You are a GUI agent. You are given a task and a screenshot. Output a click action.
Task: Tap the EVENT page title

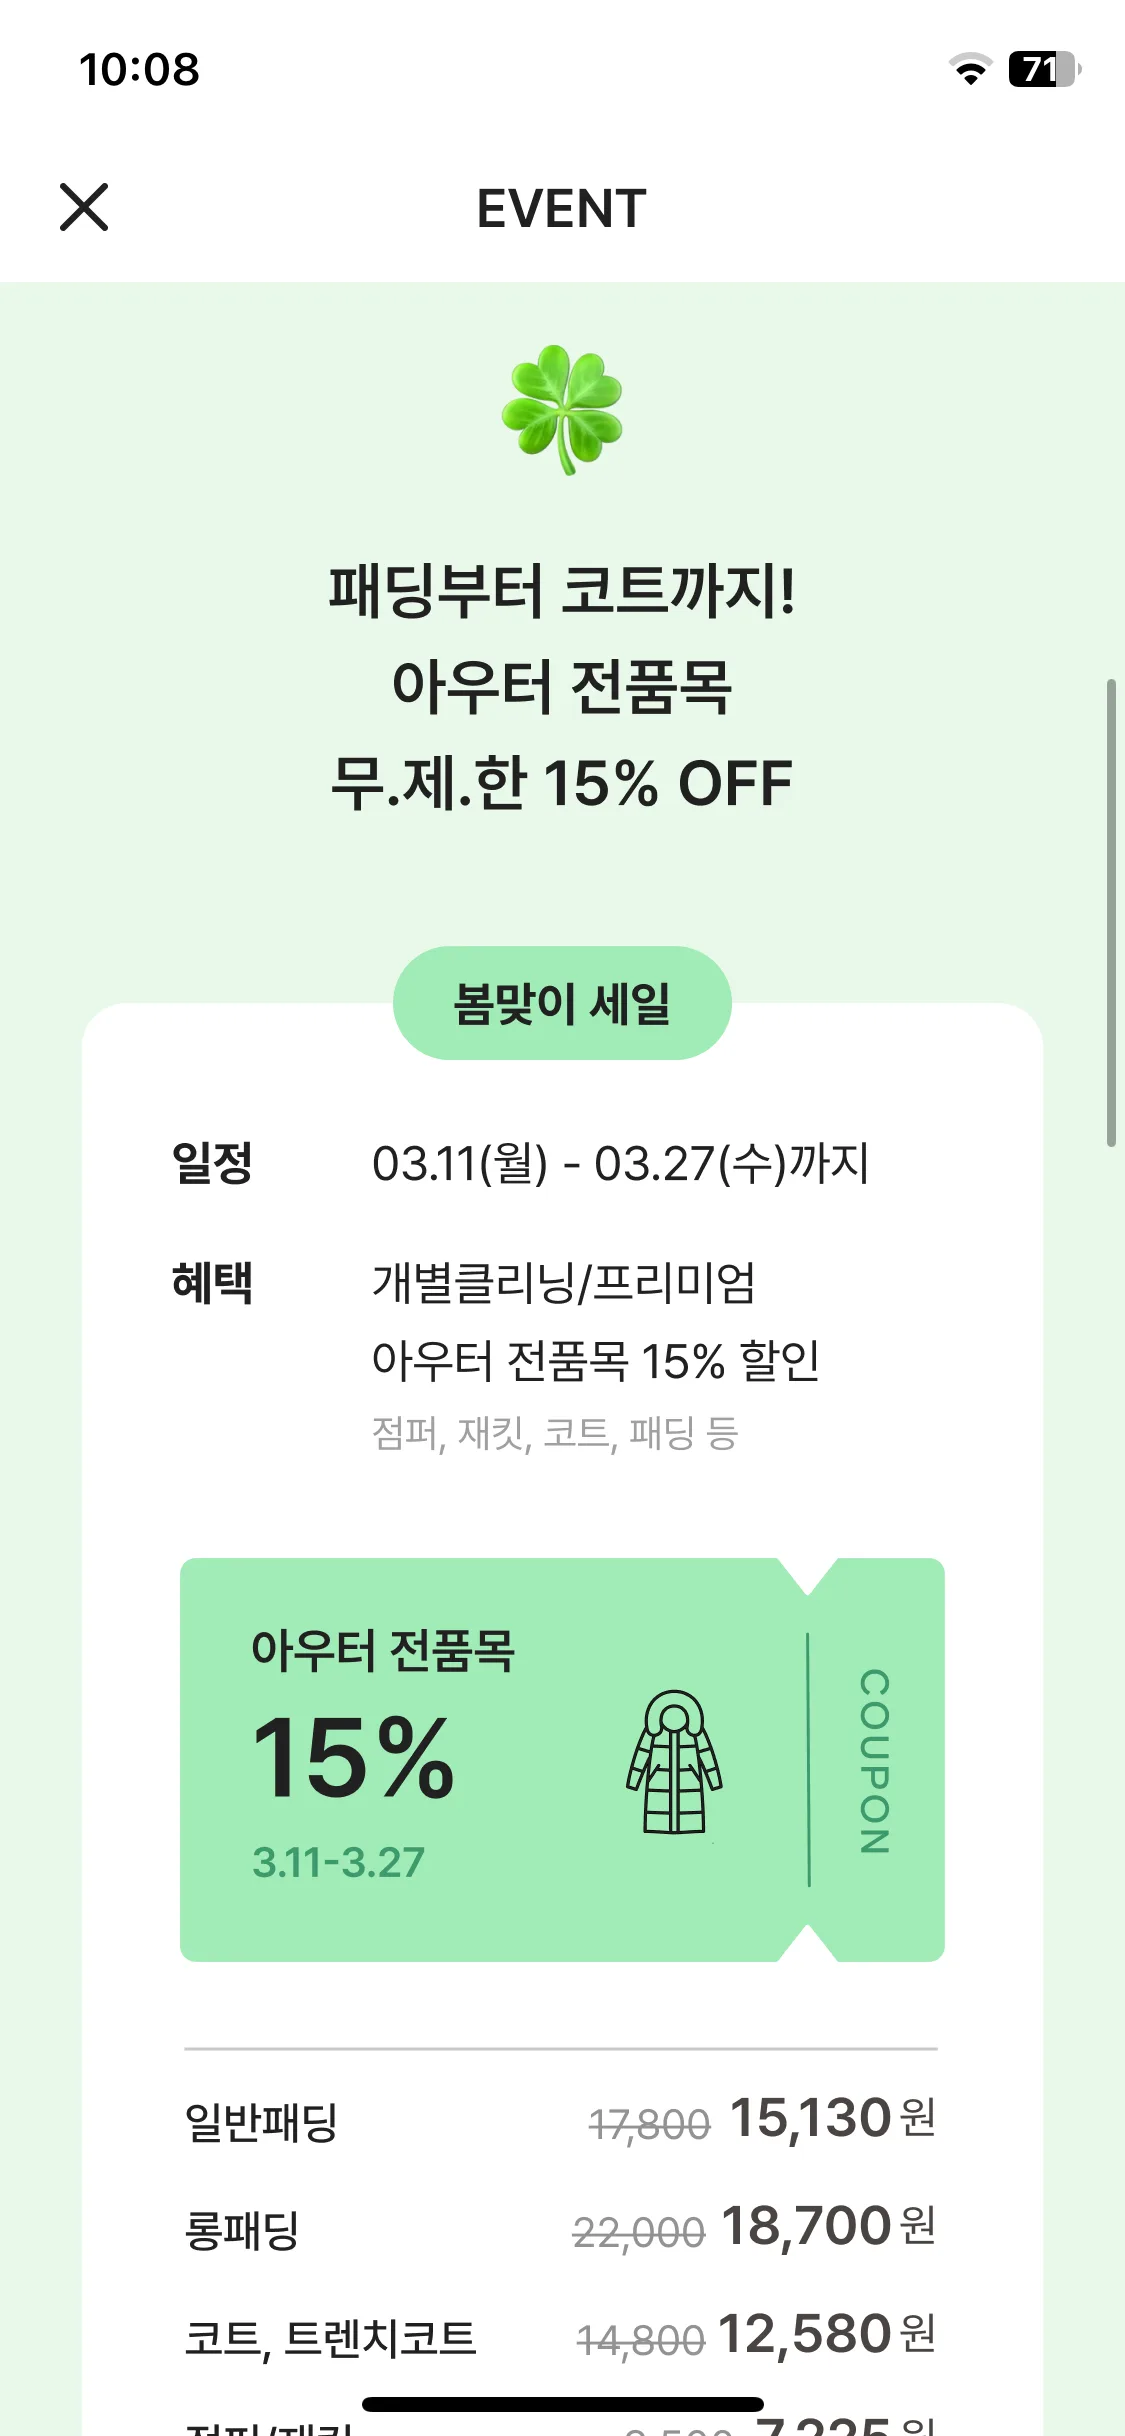[561, 208]
